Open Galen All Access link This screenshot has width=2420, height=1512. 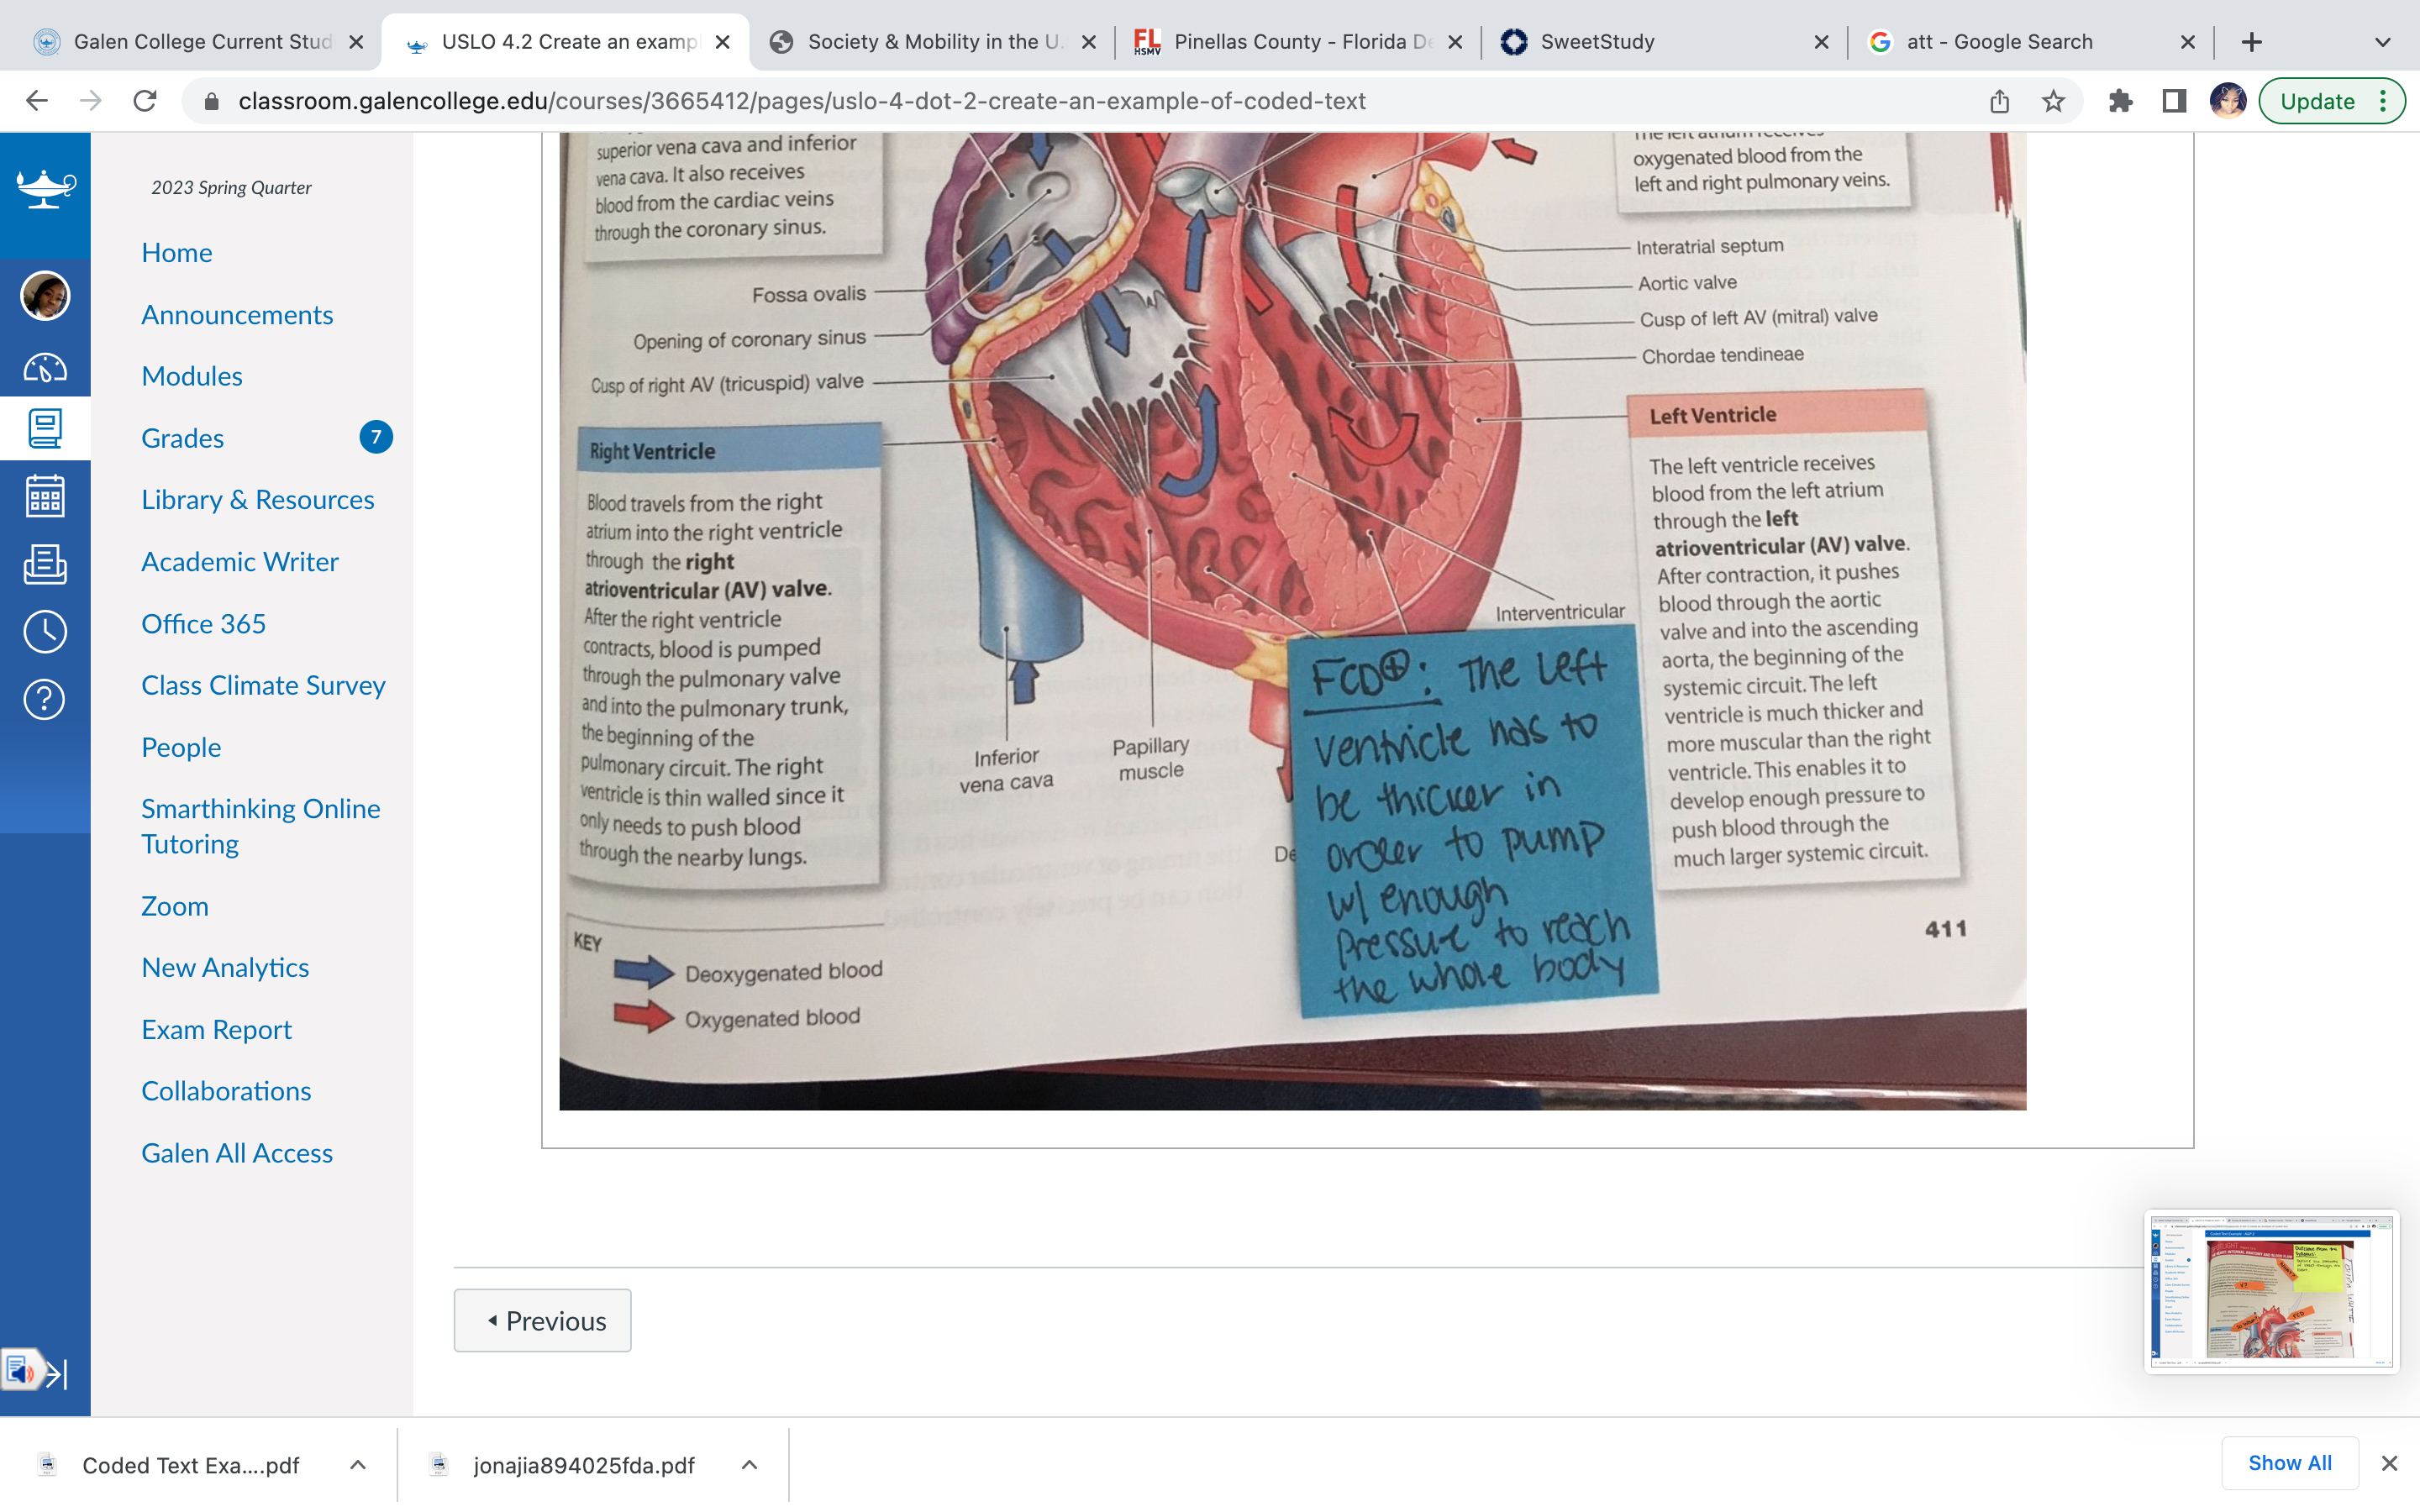237,1152
